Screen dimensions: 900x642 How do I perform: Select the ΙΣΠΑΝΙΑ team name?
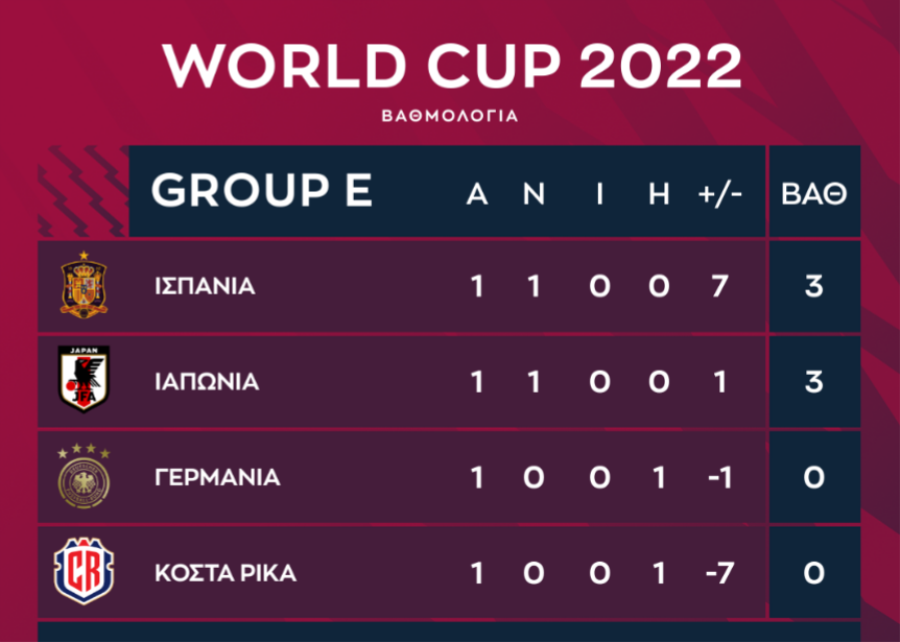(205, 286)
